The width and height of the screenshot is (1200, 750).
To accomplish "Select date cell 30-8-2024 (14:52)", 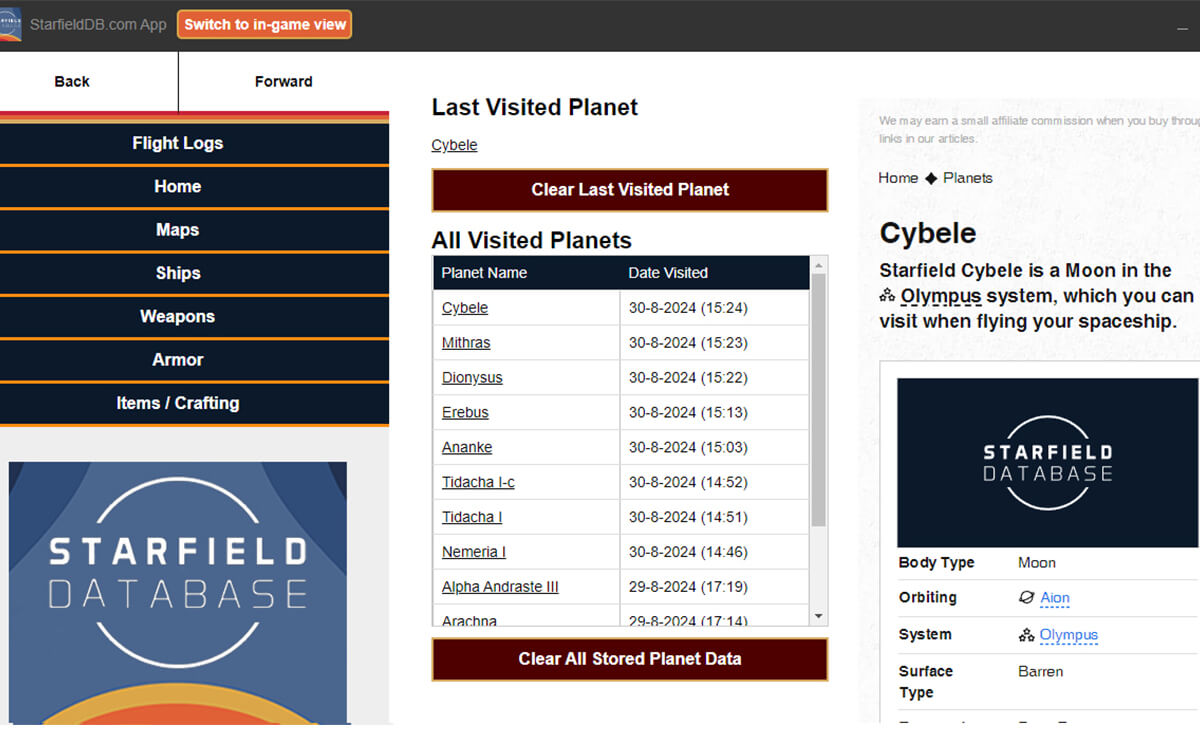I will click(x=714, y=482).
